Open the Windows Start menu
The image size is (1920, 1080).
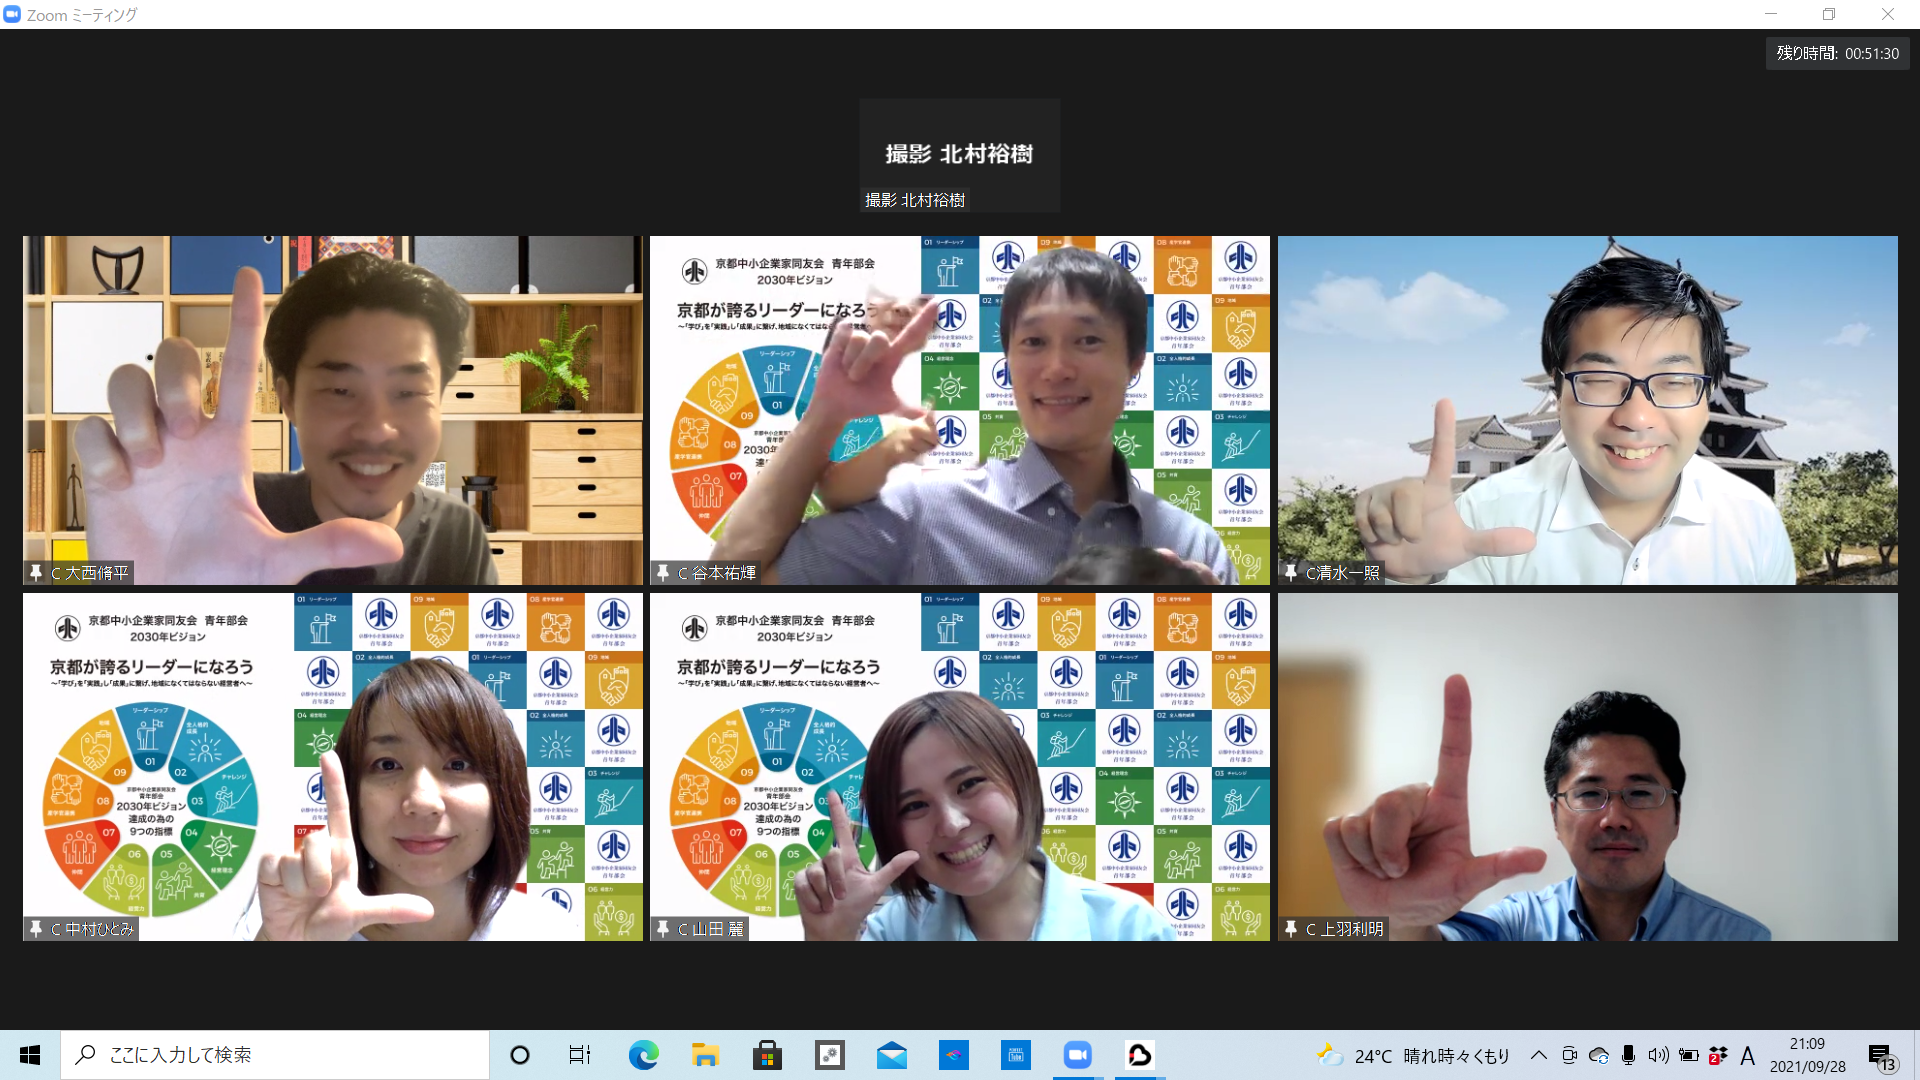point(30,1055)
